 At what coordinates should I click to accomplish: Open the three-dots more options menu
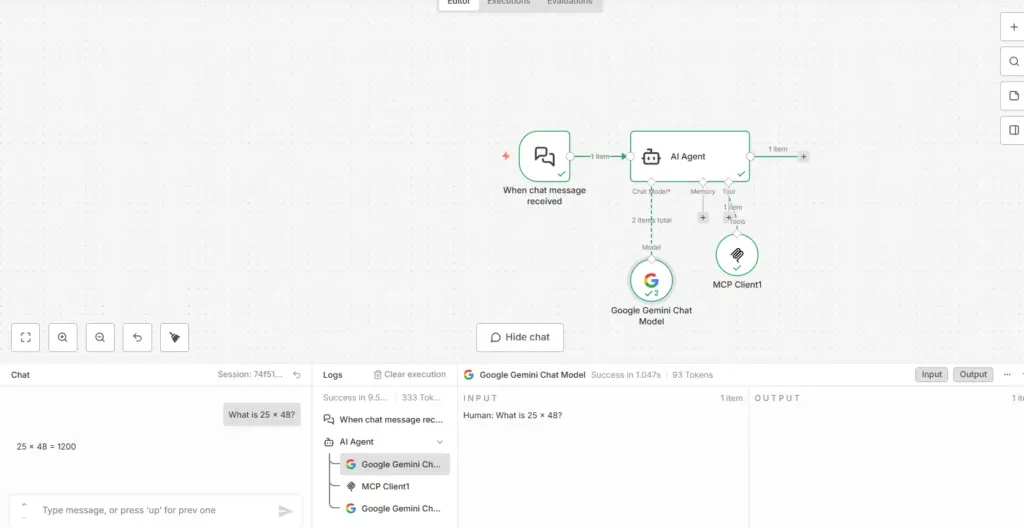pos(1007,374)
